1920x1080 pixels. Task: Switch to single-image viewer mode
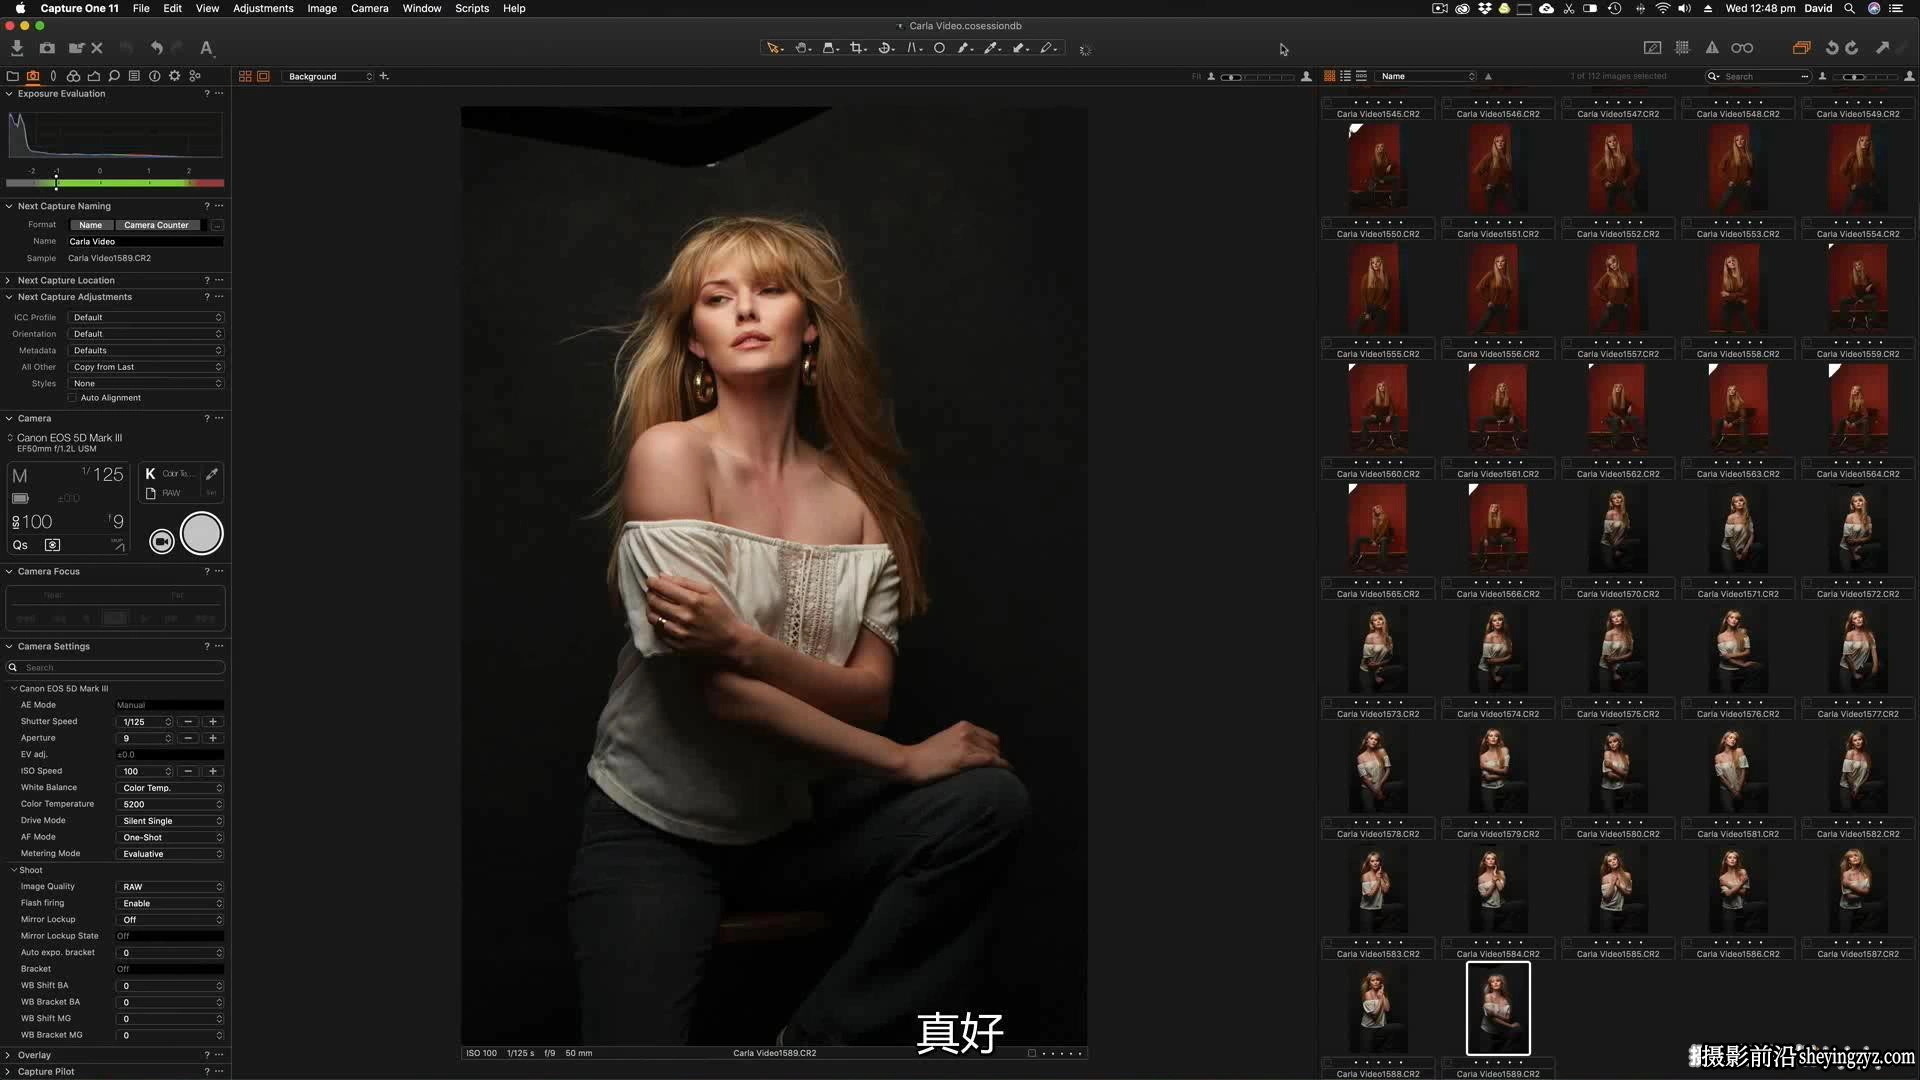click(263, 76)
